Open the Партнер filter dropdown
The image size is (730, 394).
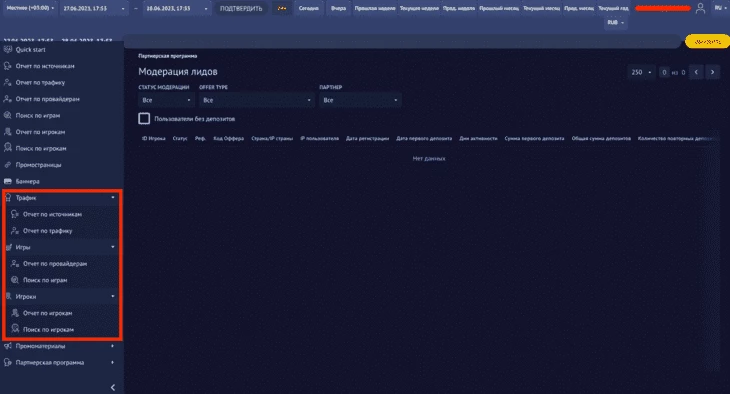click(360, 100)
